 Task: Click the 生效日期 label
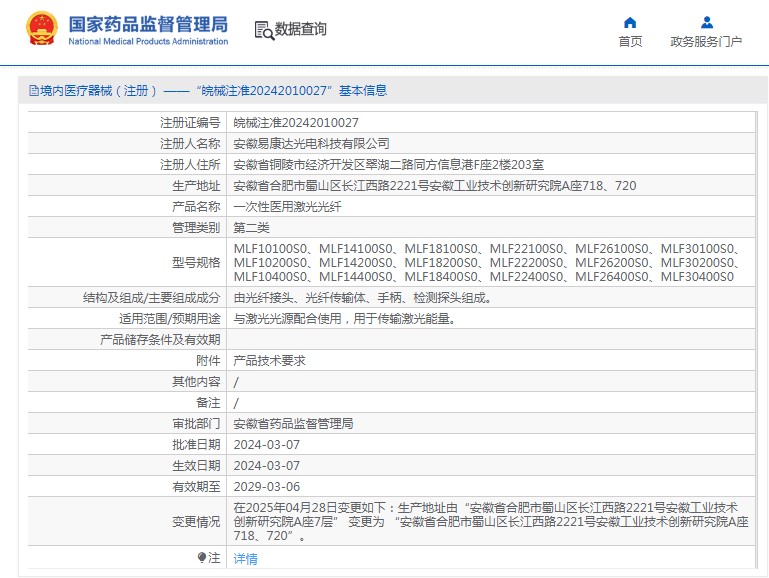[196, 466]
